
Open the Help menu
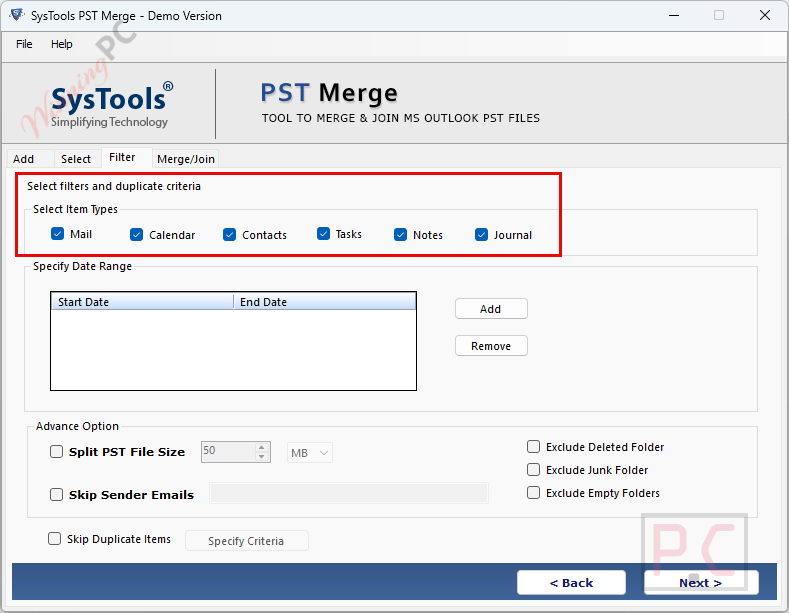pyautogui.click(x=61, y=44)
